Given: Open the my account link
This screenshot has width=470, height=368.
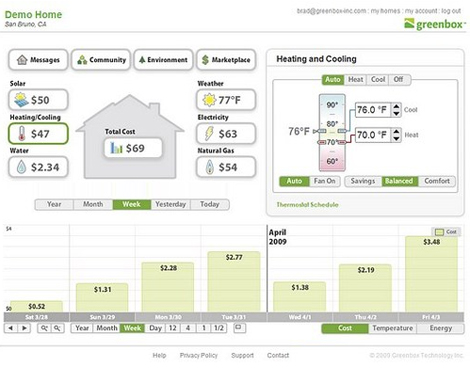Looking at the screenshot, I should coord(421,11).
